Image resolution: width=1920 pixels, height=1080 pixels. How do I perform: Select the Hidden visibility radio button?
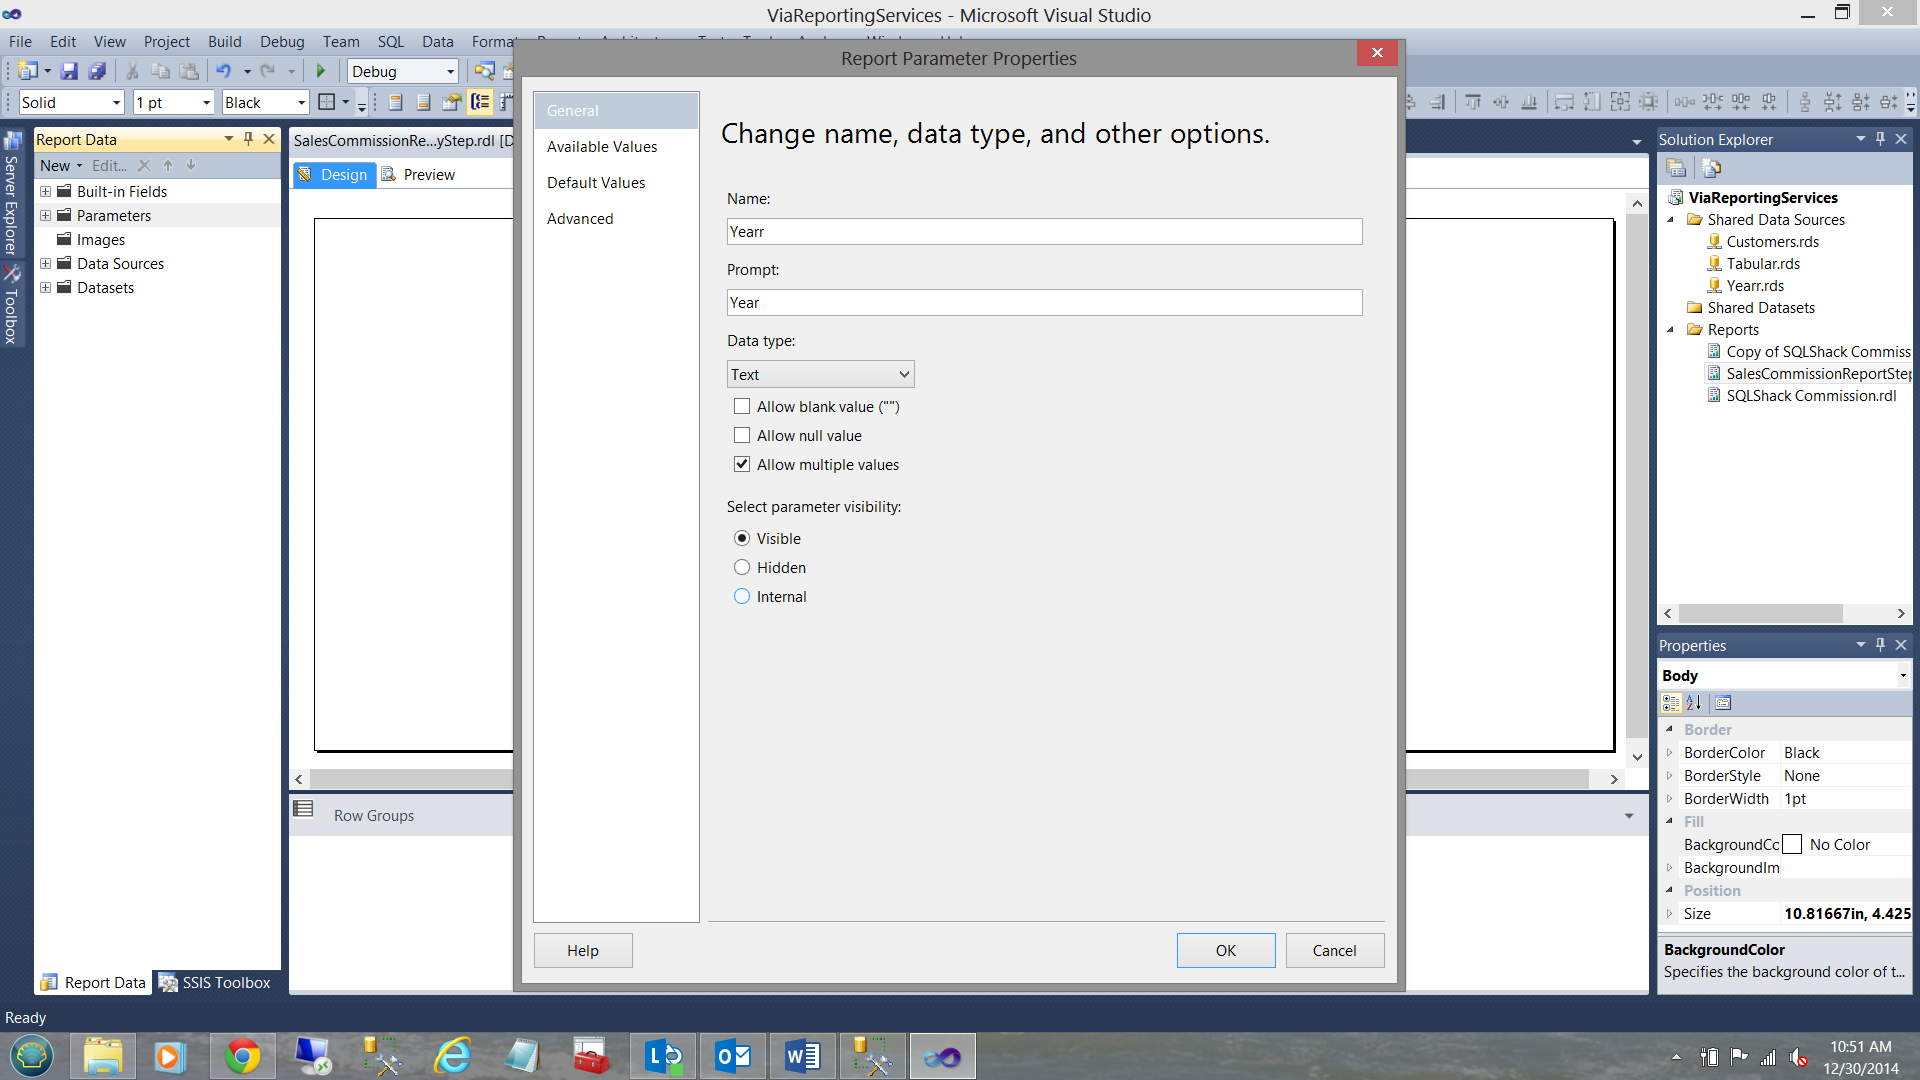coord(742,567)
